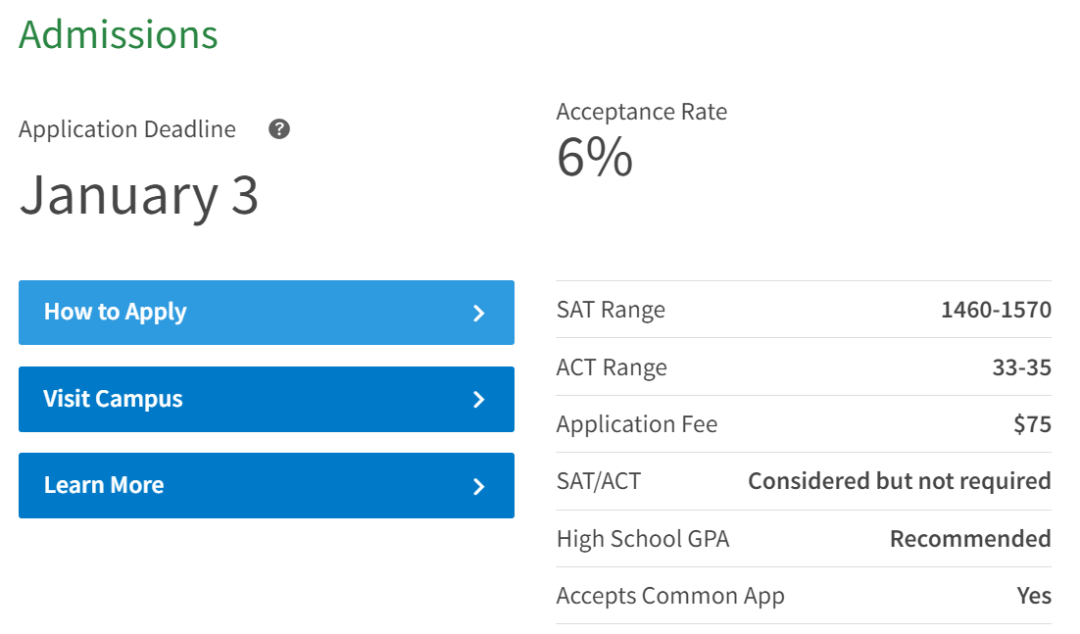Image resolution: width=1080 pixels, height=634 pixels.
Task: Click the Admissions section heading
Action: [118, 34]
